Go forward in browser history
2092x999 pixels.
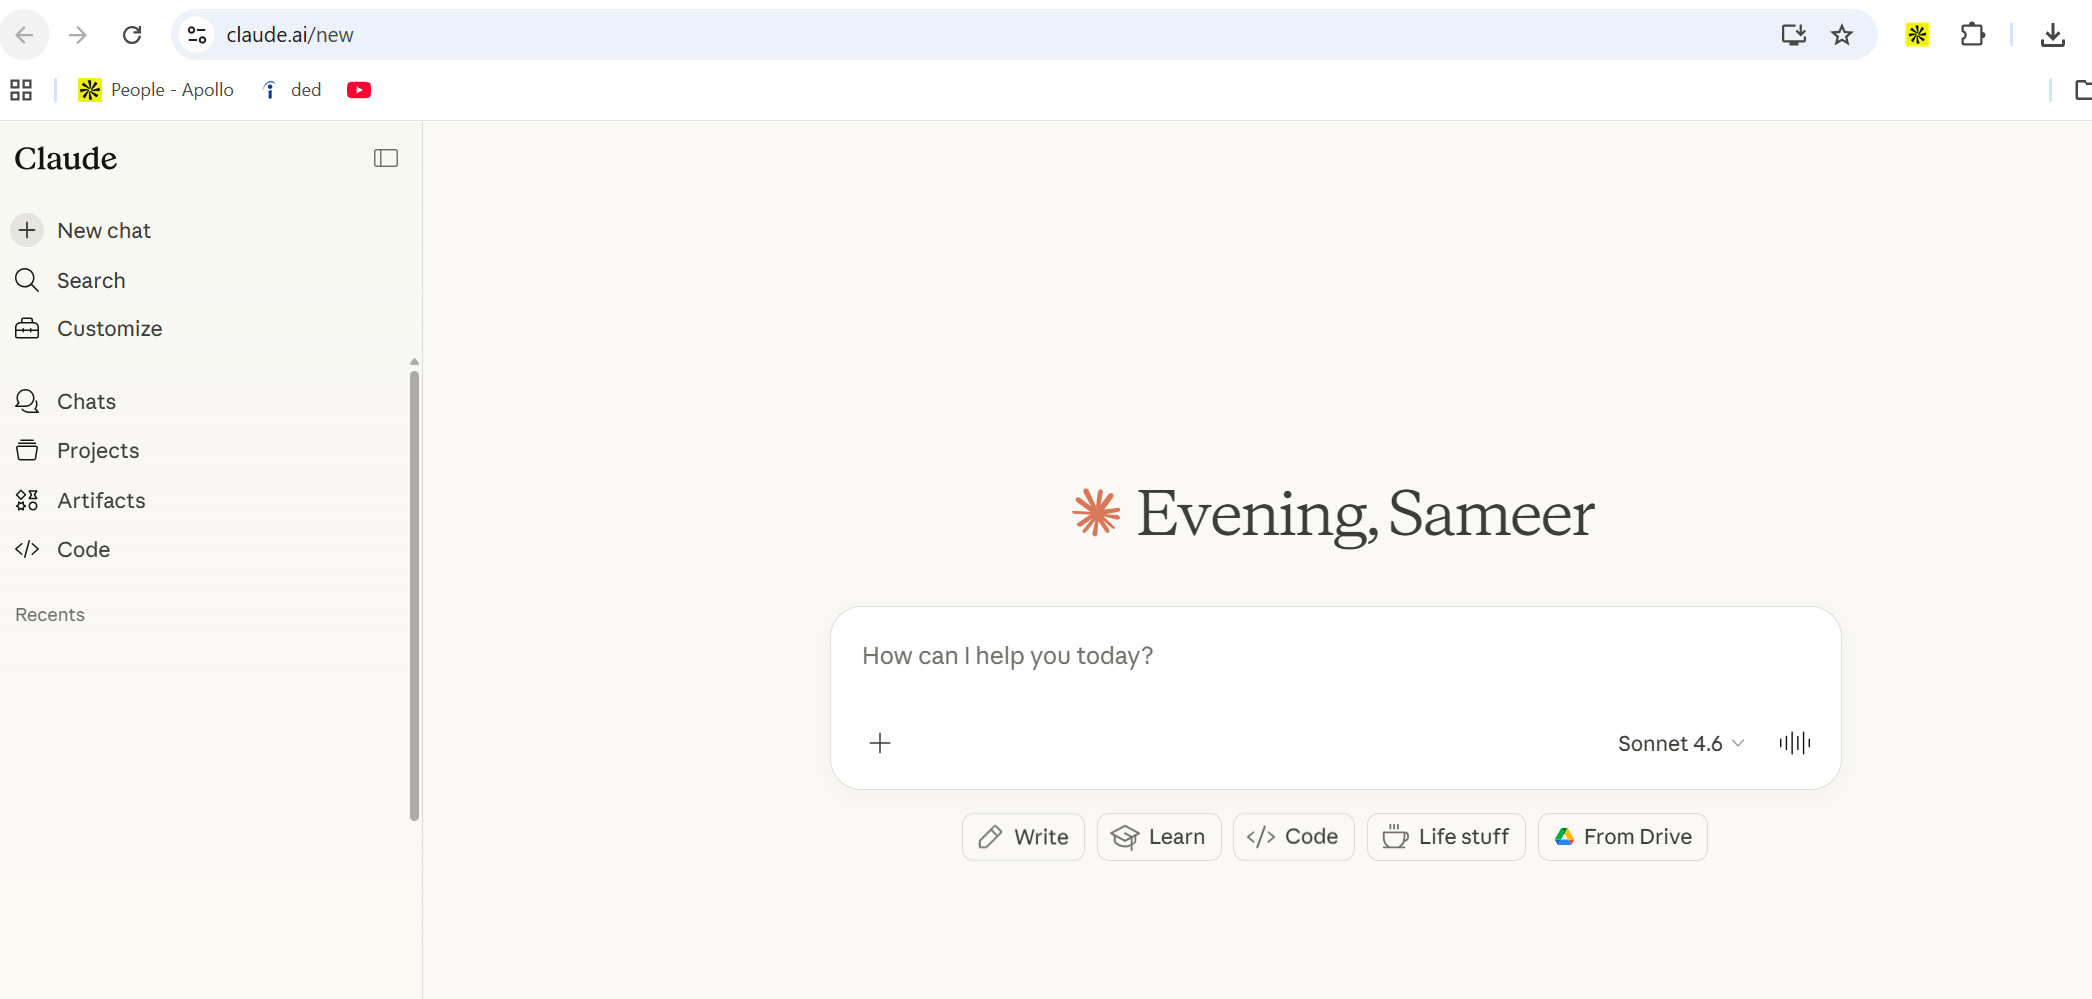point(78,35)
